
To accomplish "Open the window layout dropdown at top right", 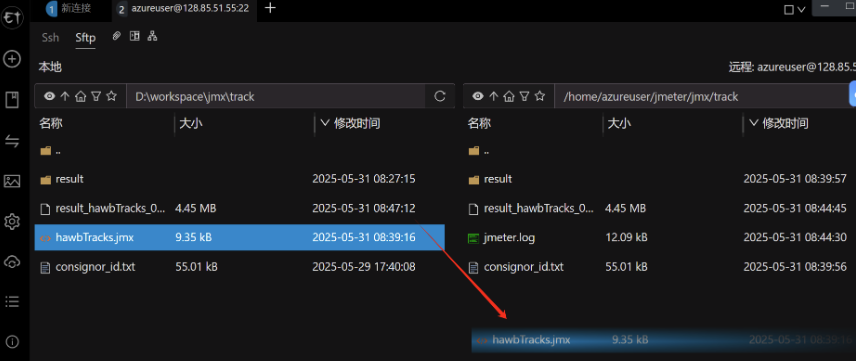I will click(794, 9).
